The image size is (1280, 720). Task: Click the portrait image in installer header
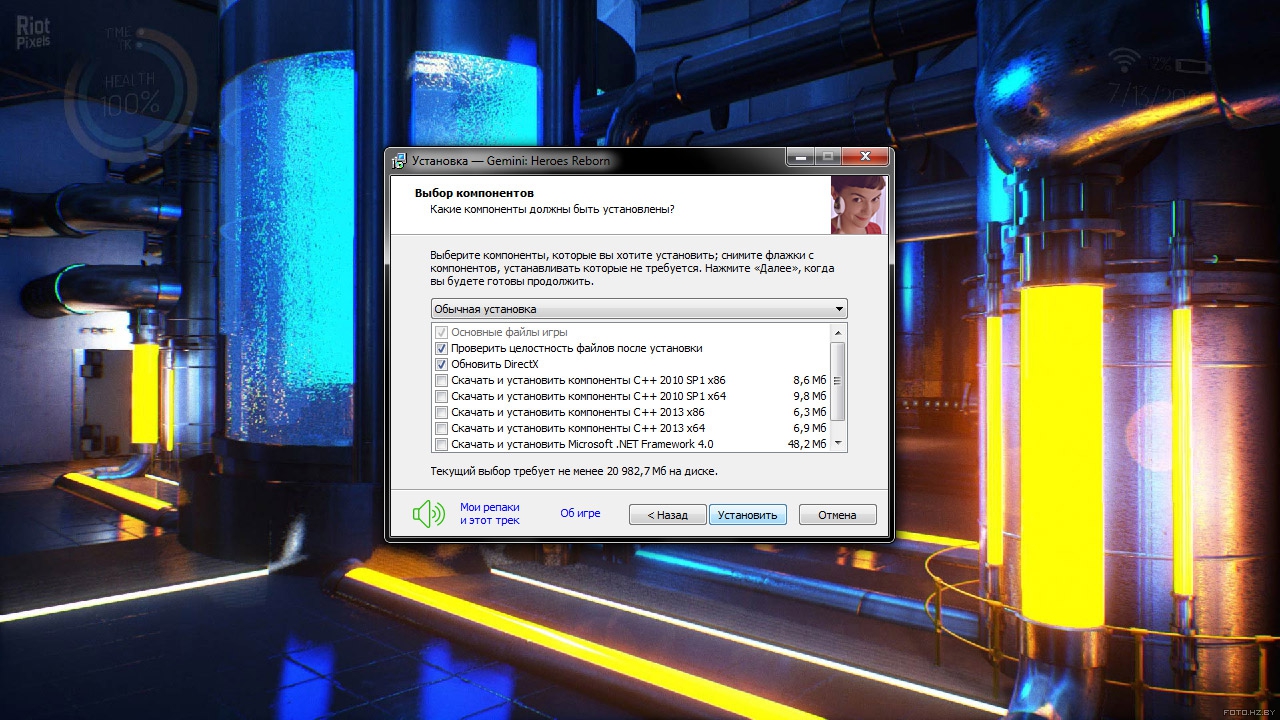click(858, 205)
